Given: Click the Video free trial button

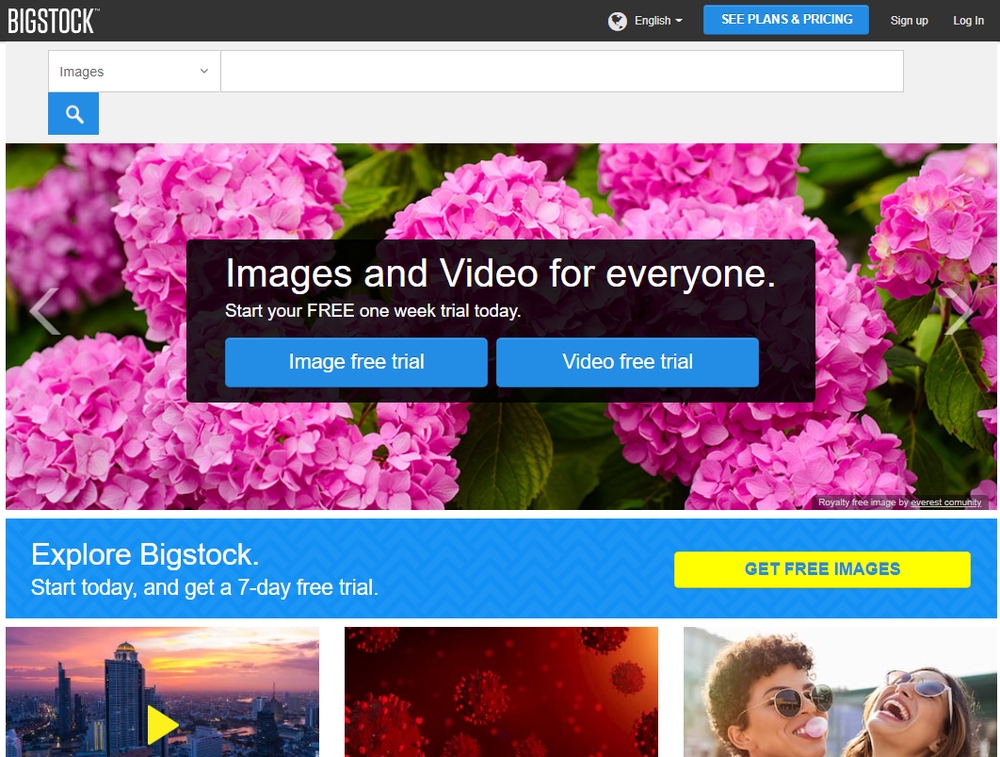Looking at the screenshot, I should pos(627,363).
